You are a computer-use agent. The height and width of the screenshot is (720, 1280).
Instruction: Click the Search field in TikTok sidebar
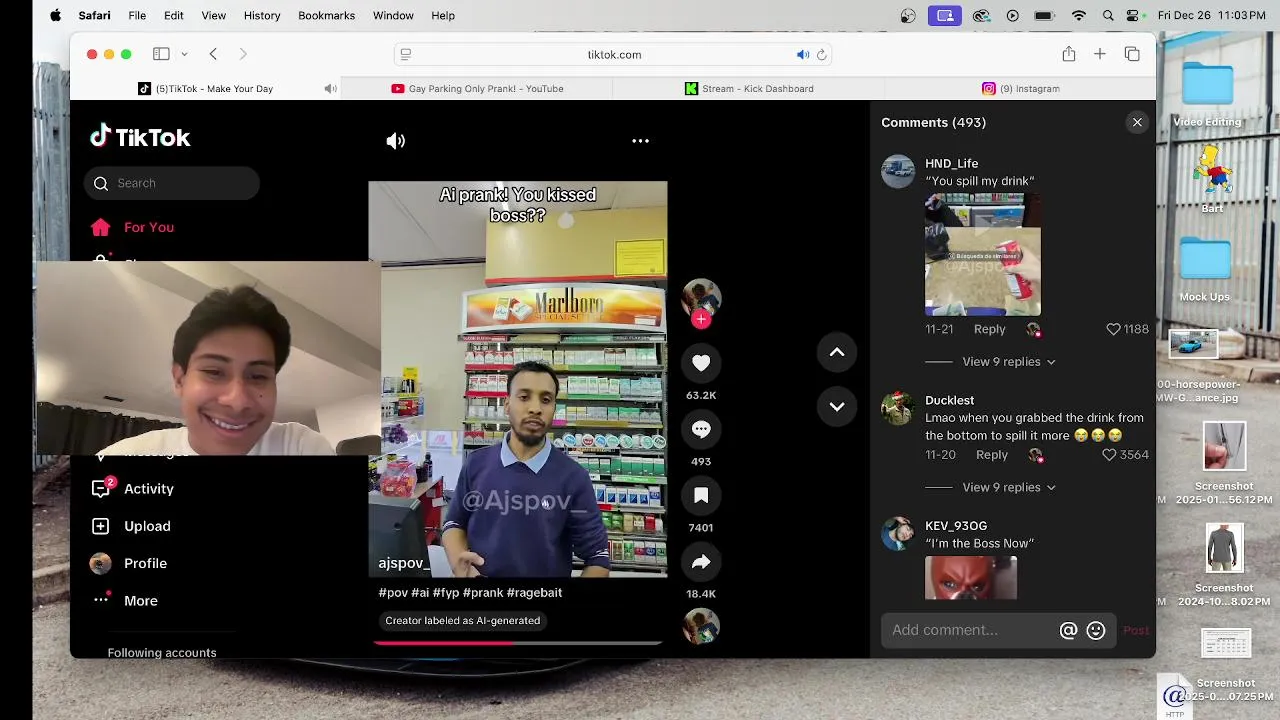click(x=172, y=183)
